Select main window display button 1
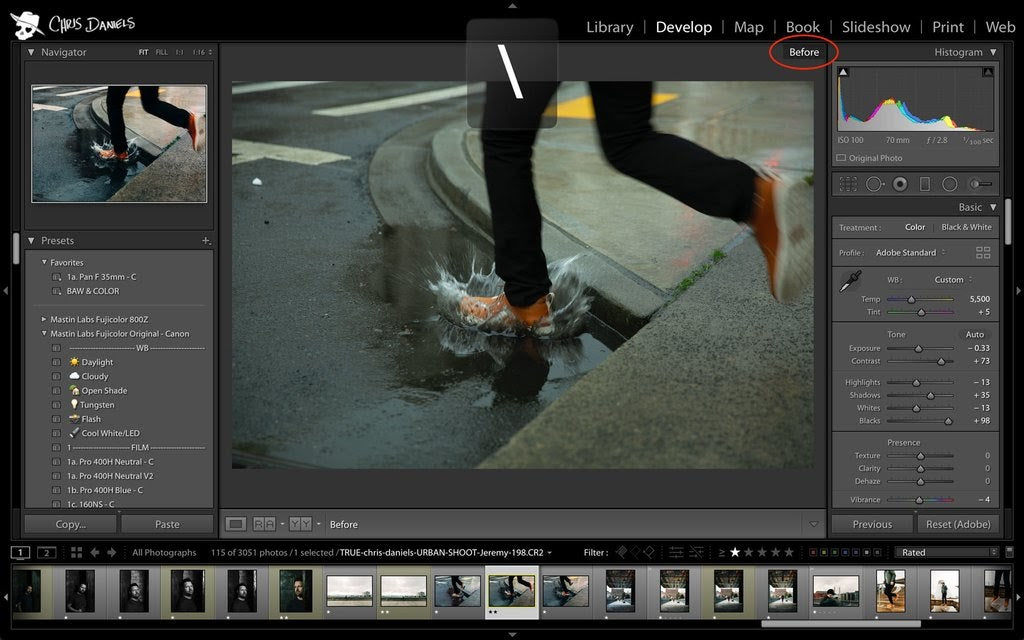 click(x=20, y=552)
